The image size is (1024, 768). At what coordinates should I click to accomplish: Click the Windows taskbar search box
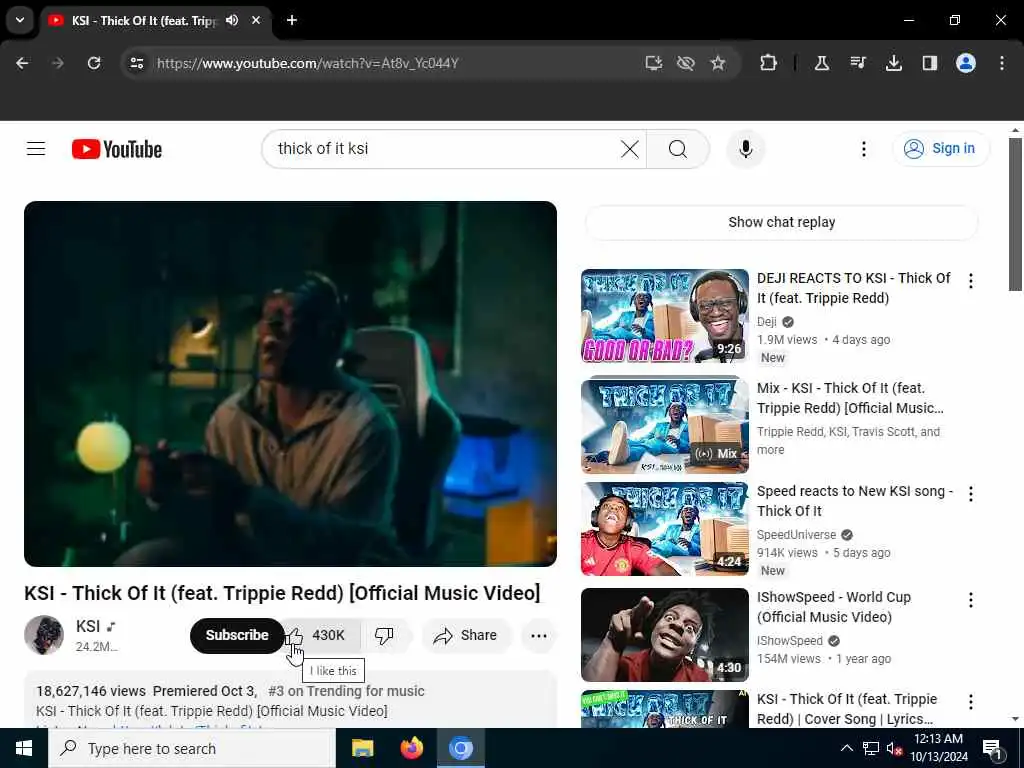click(192, 748)
